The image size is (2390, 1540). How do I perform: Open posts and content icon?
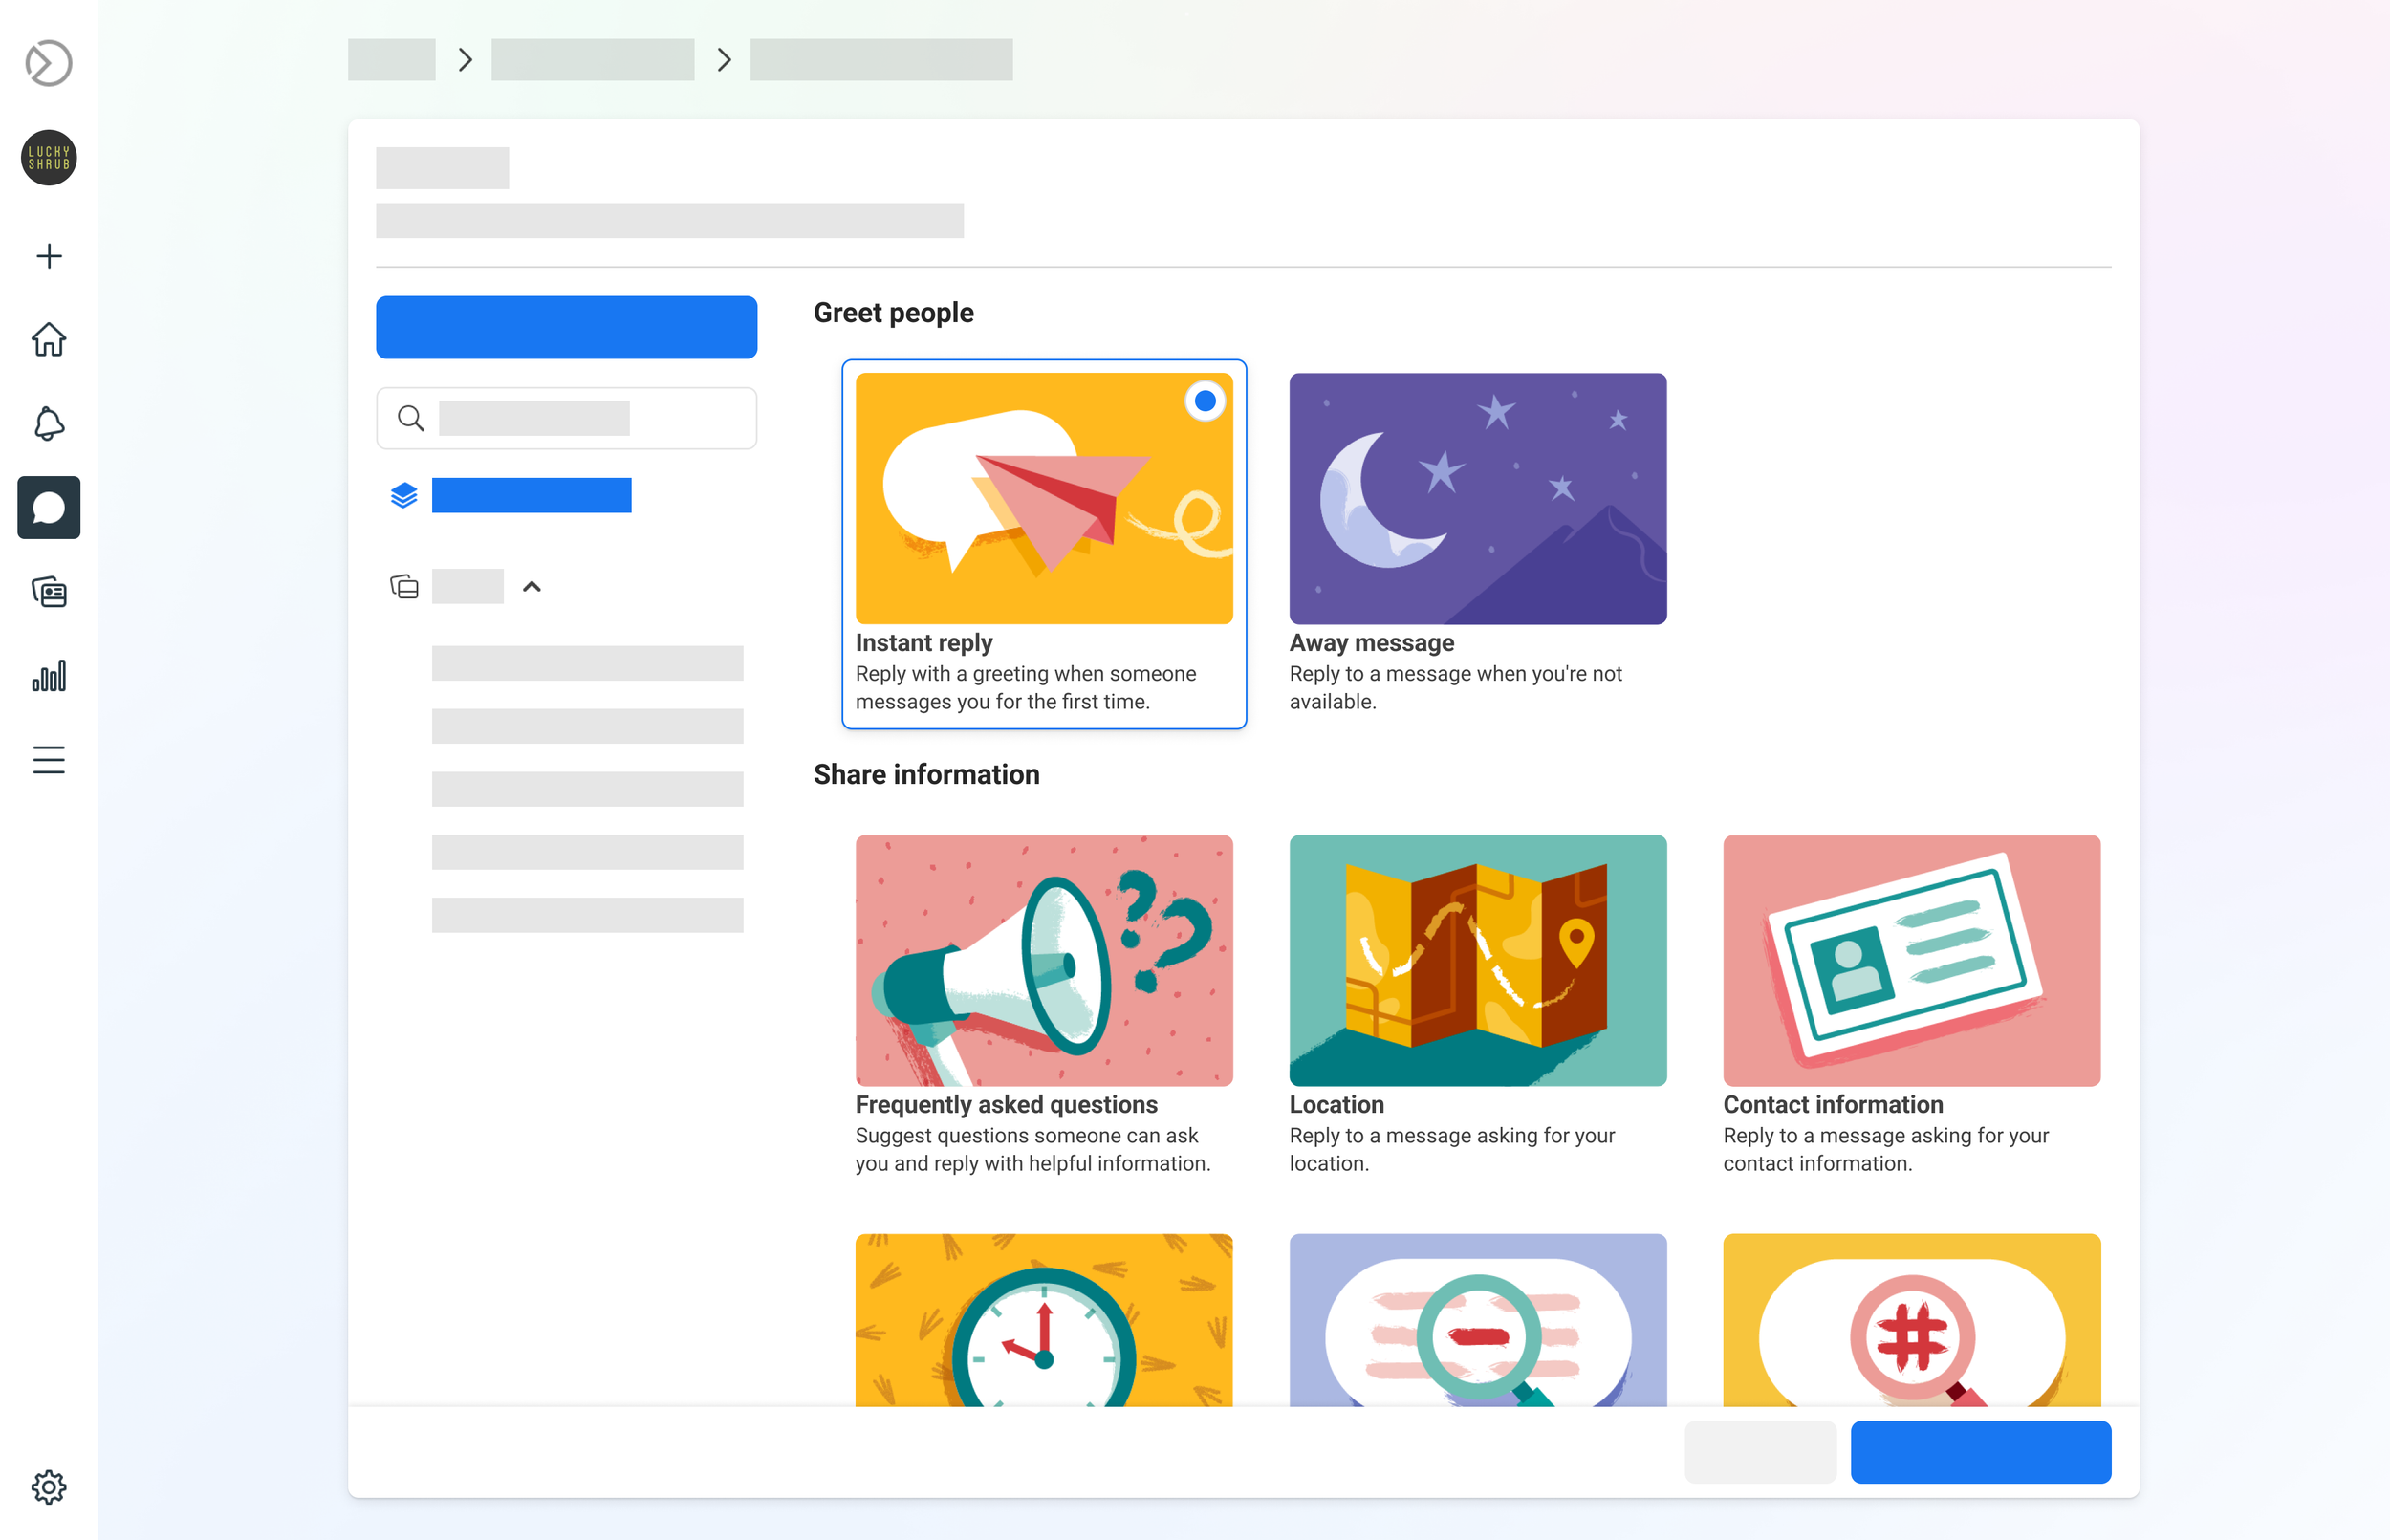(48, 592)
